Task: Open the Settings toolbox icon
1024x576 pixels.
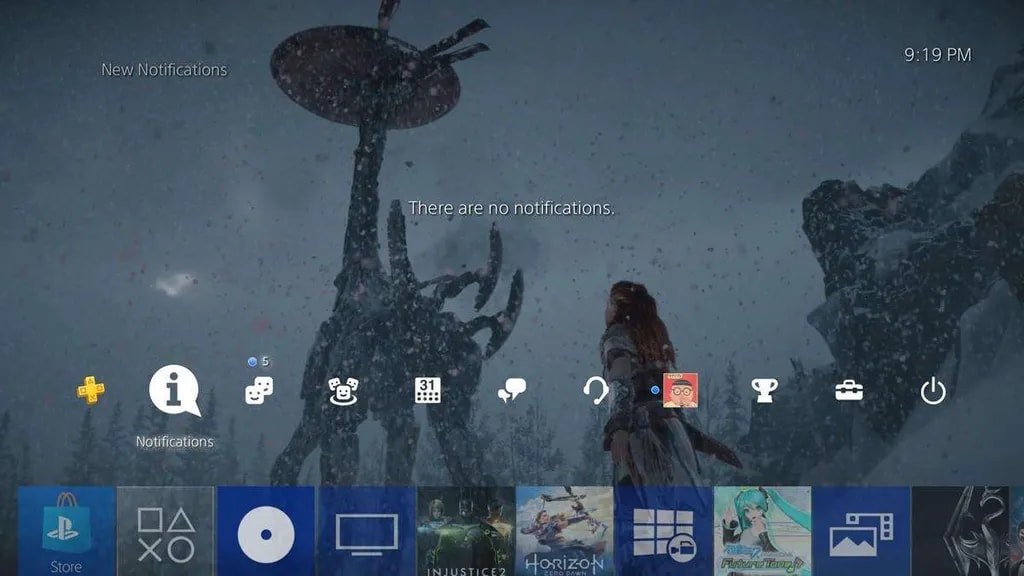Action: coord(849,391)
